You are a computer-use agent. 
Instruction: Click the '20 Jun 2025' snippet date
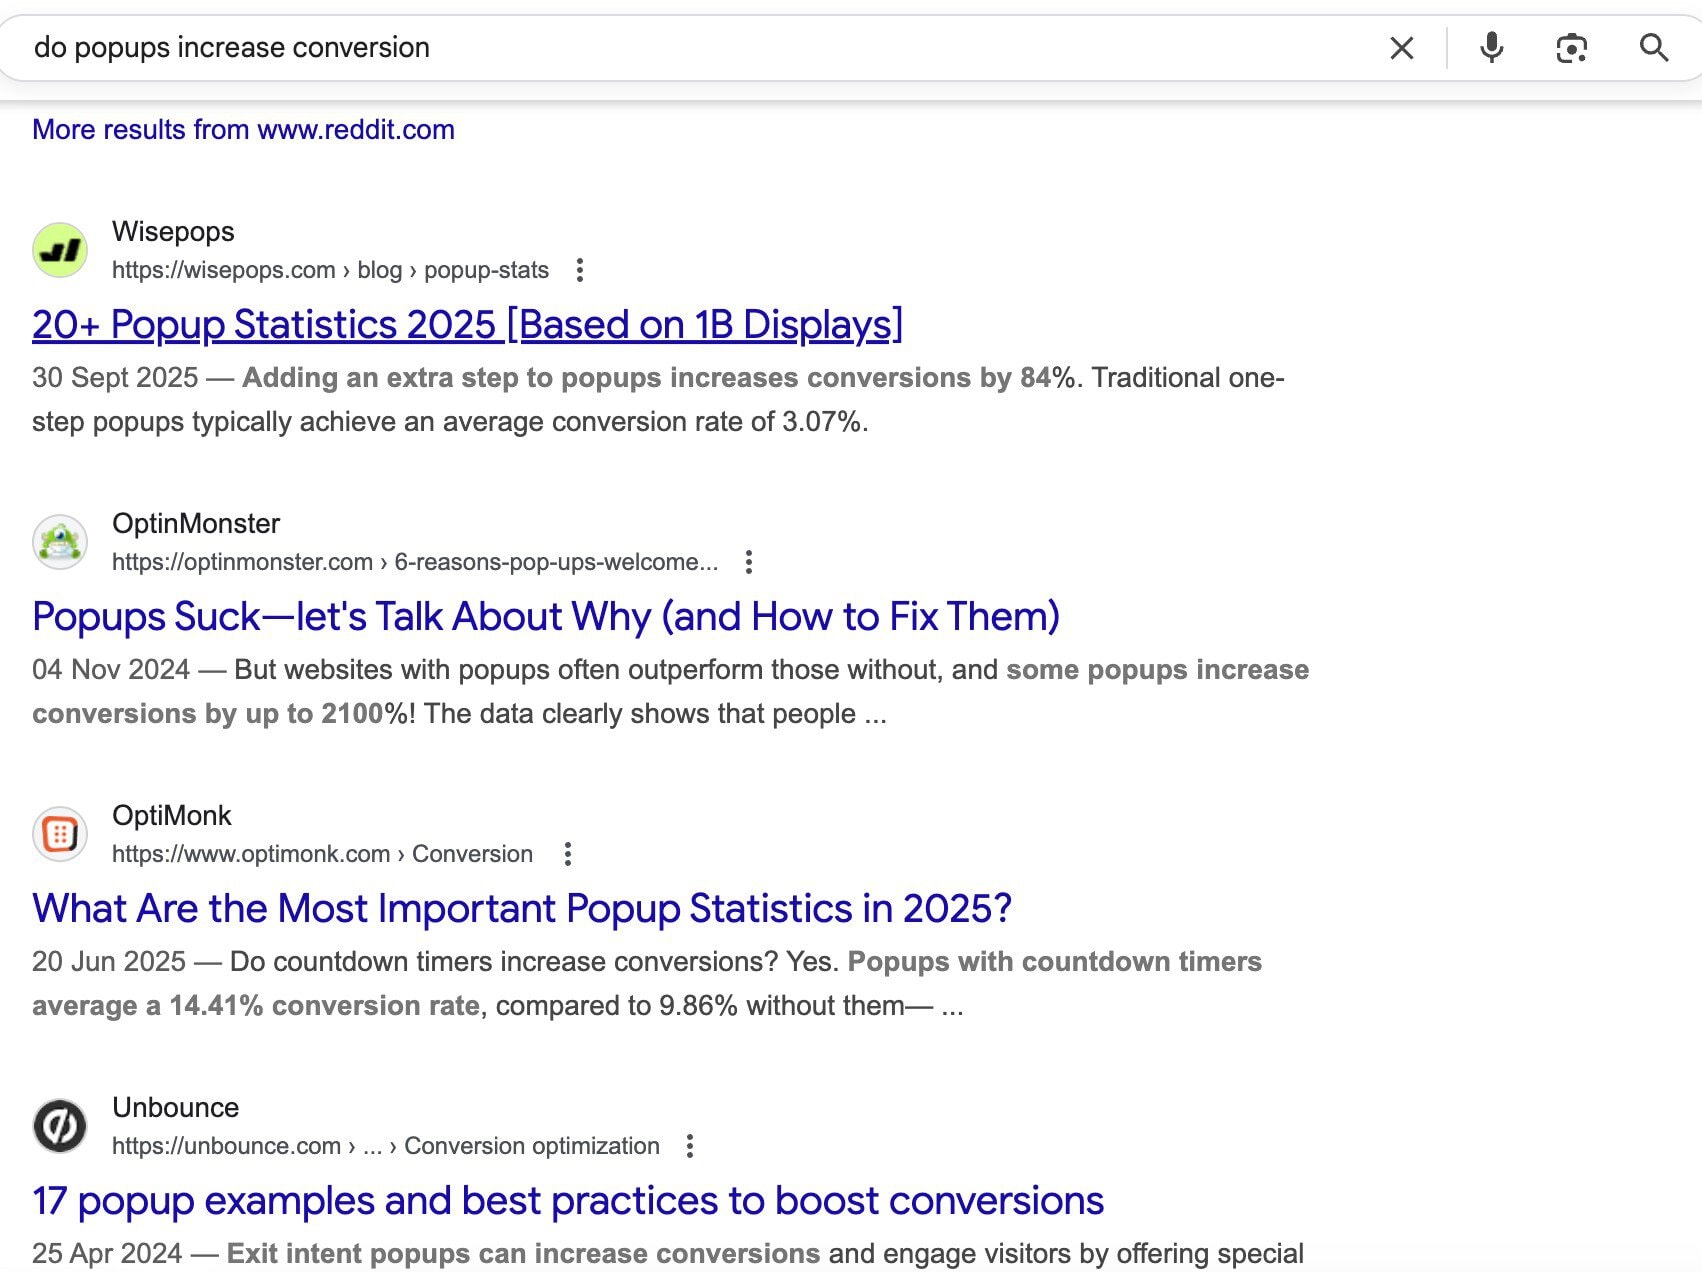click(x=109, y=962)
